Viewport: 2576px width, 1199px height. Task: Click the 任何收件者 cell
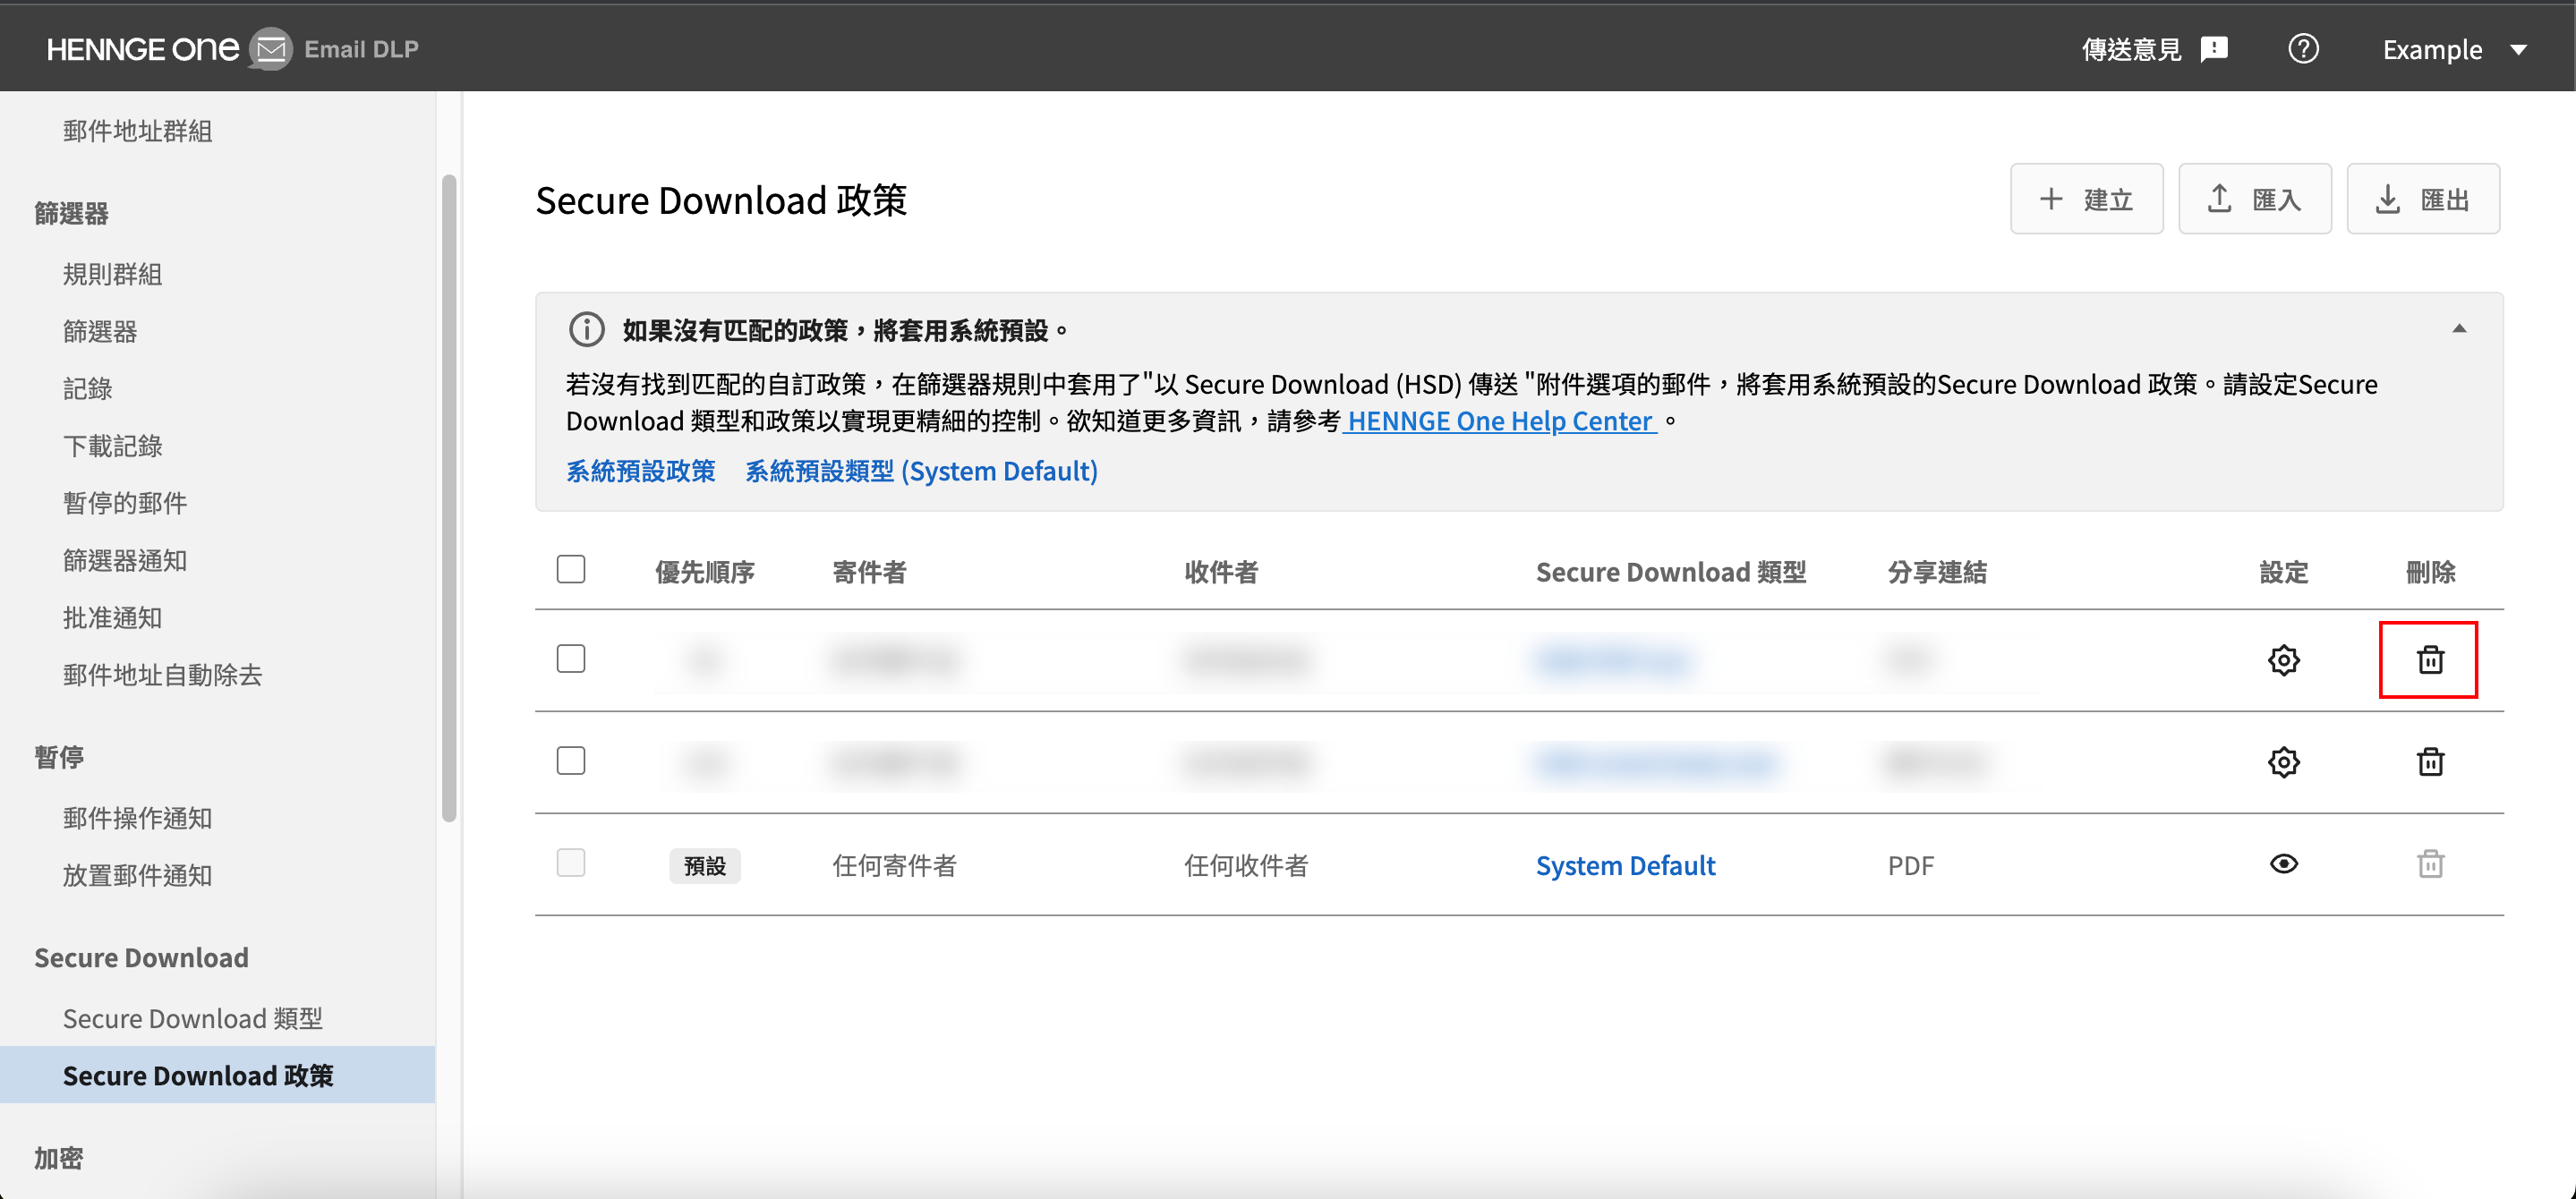(x=1246, y=865)
